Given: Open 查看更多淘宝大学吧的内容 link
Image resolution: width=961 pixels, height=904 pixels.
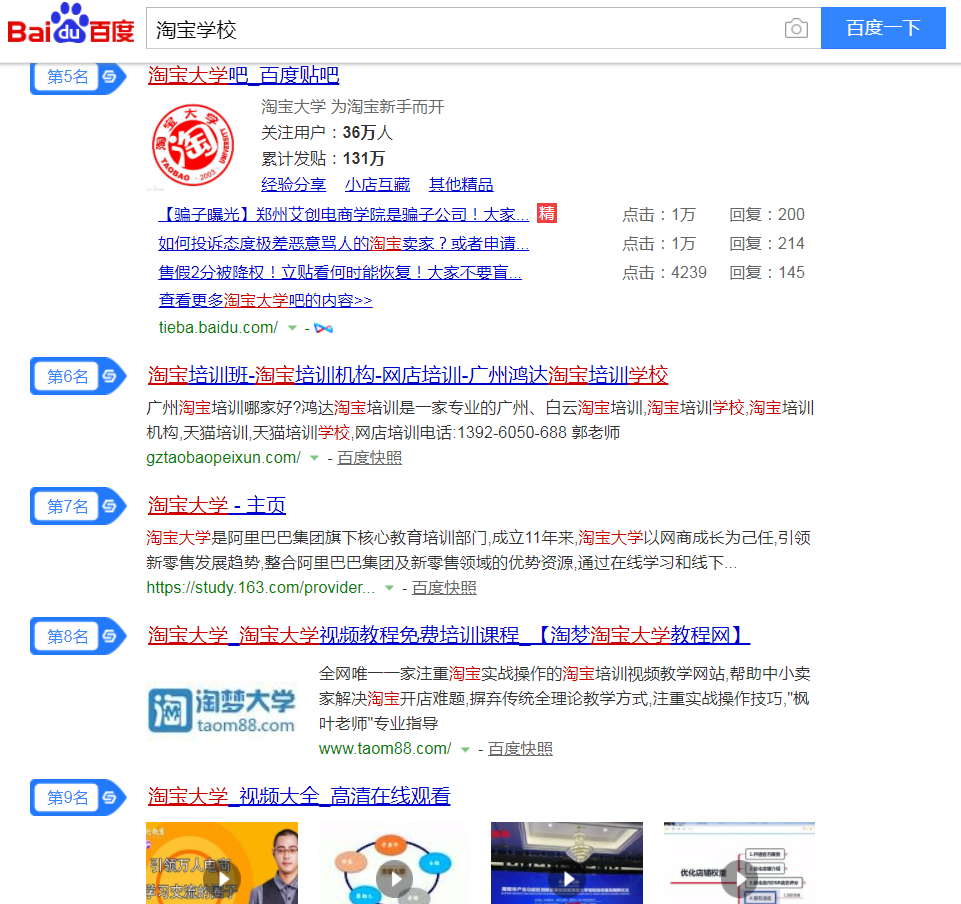Looking at the screenshot, I should tap(265, 300).
